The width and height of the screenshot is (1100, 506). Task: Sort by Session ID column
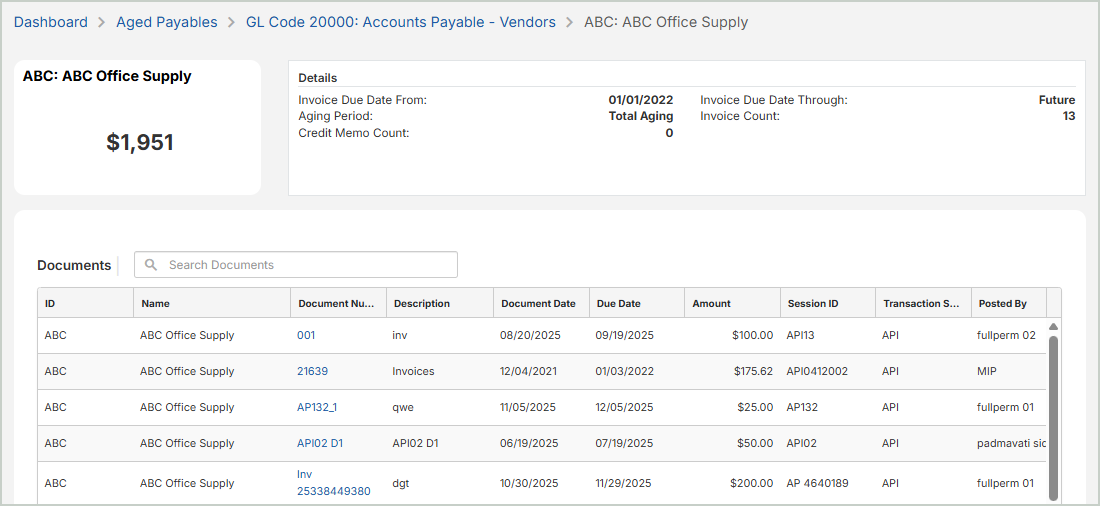(812, 303)
